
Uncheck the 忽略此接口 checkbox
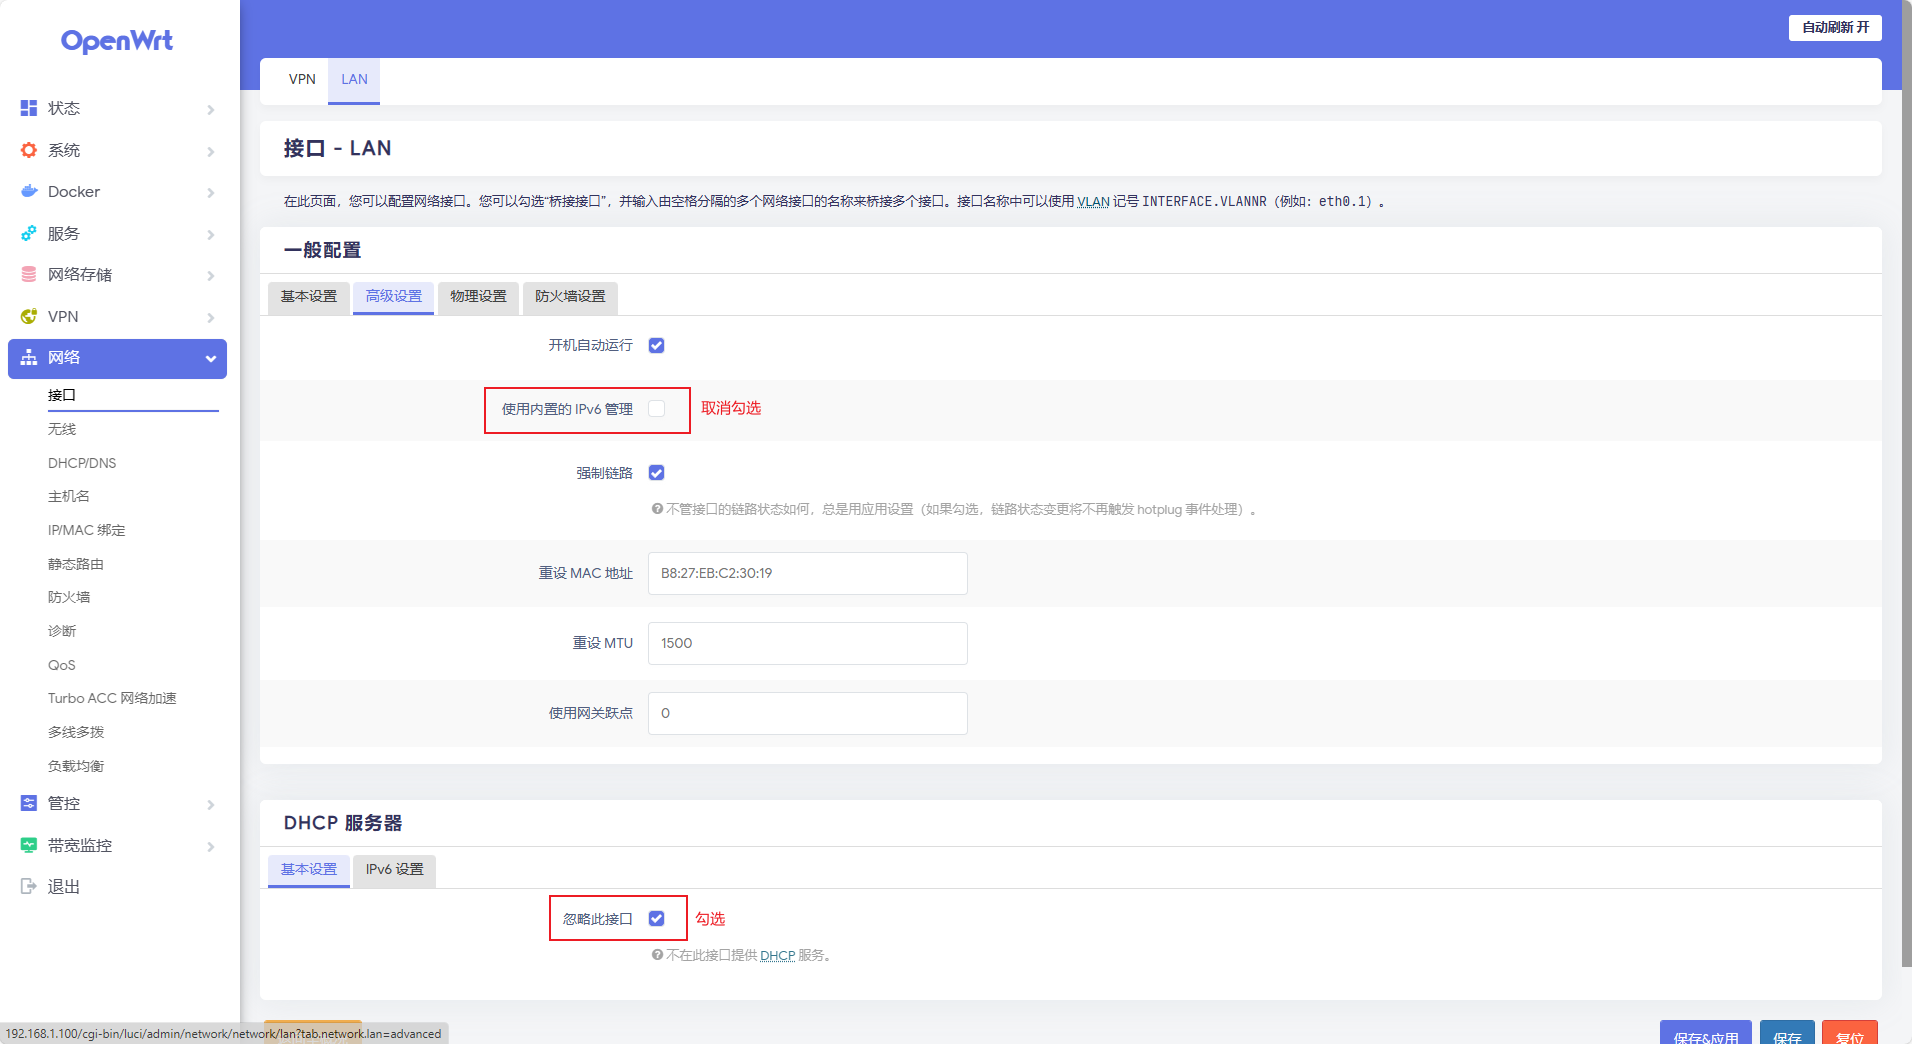point(656,918)
